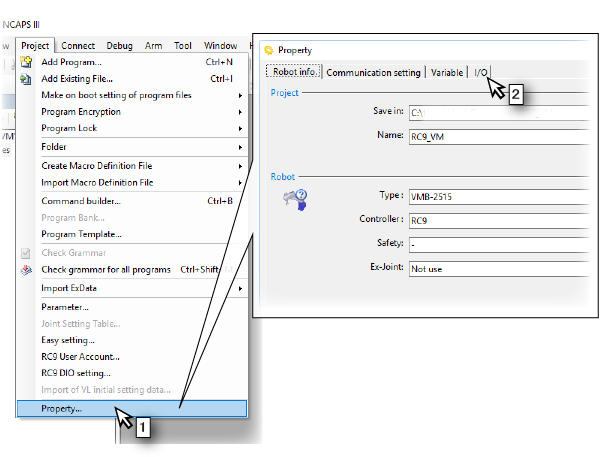The height and width of the screenshot is (457, 600).
Task: Click the Type field showing VMB-2515
Action: tap(497, 196)
